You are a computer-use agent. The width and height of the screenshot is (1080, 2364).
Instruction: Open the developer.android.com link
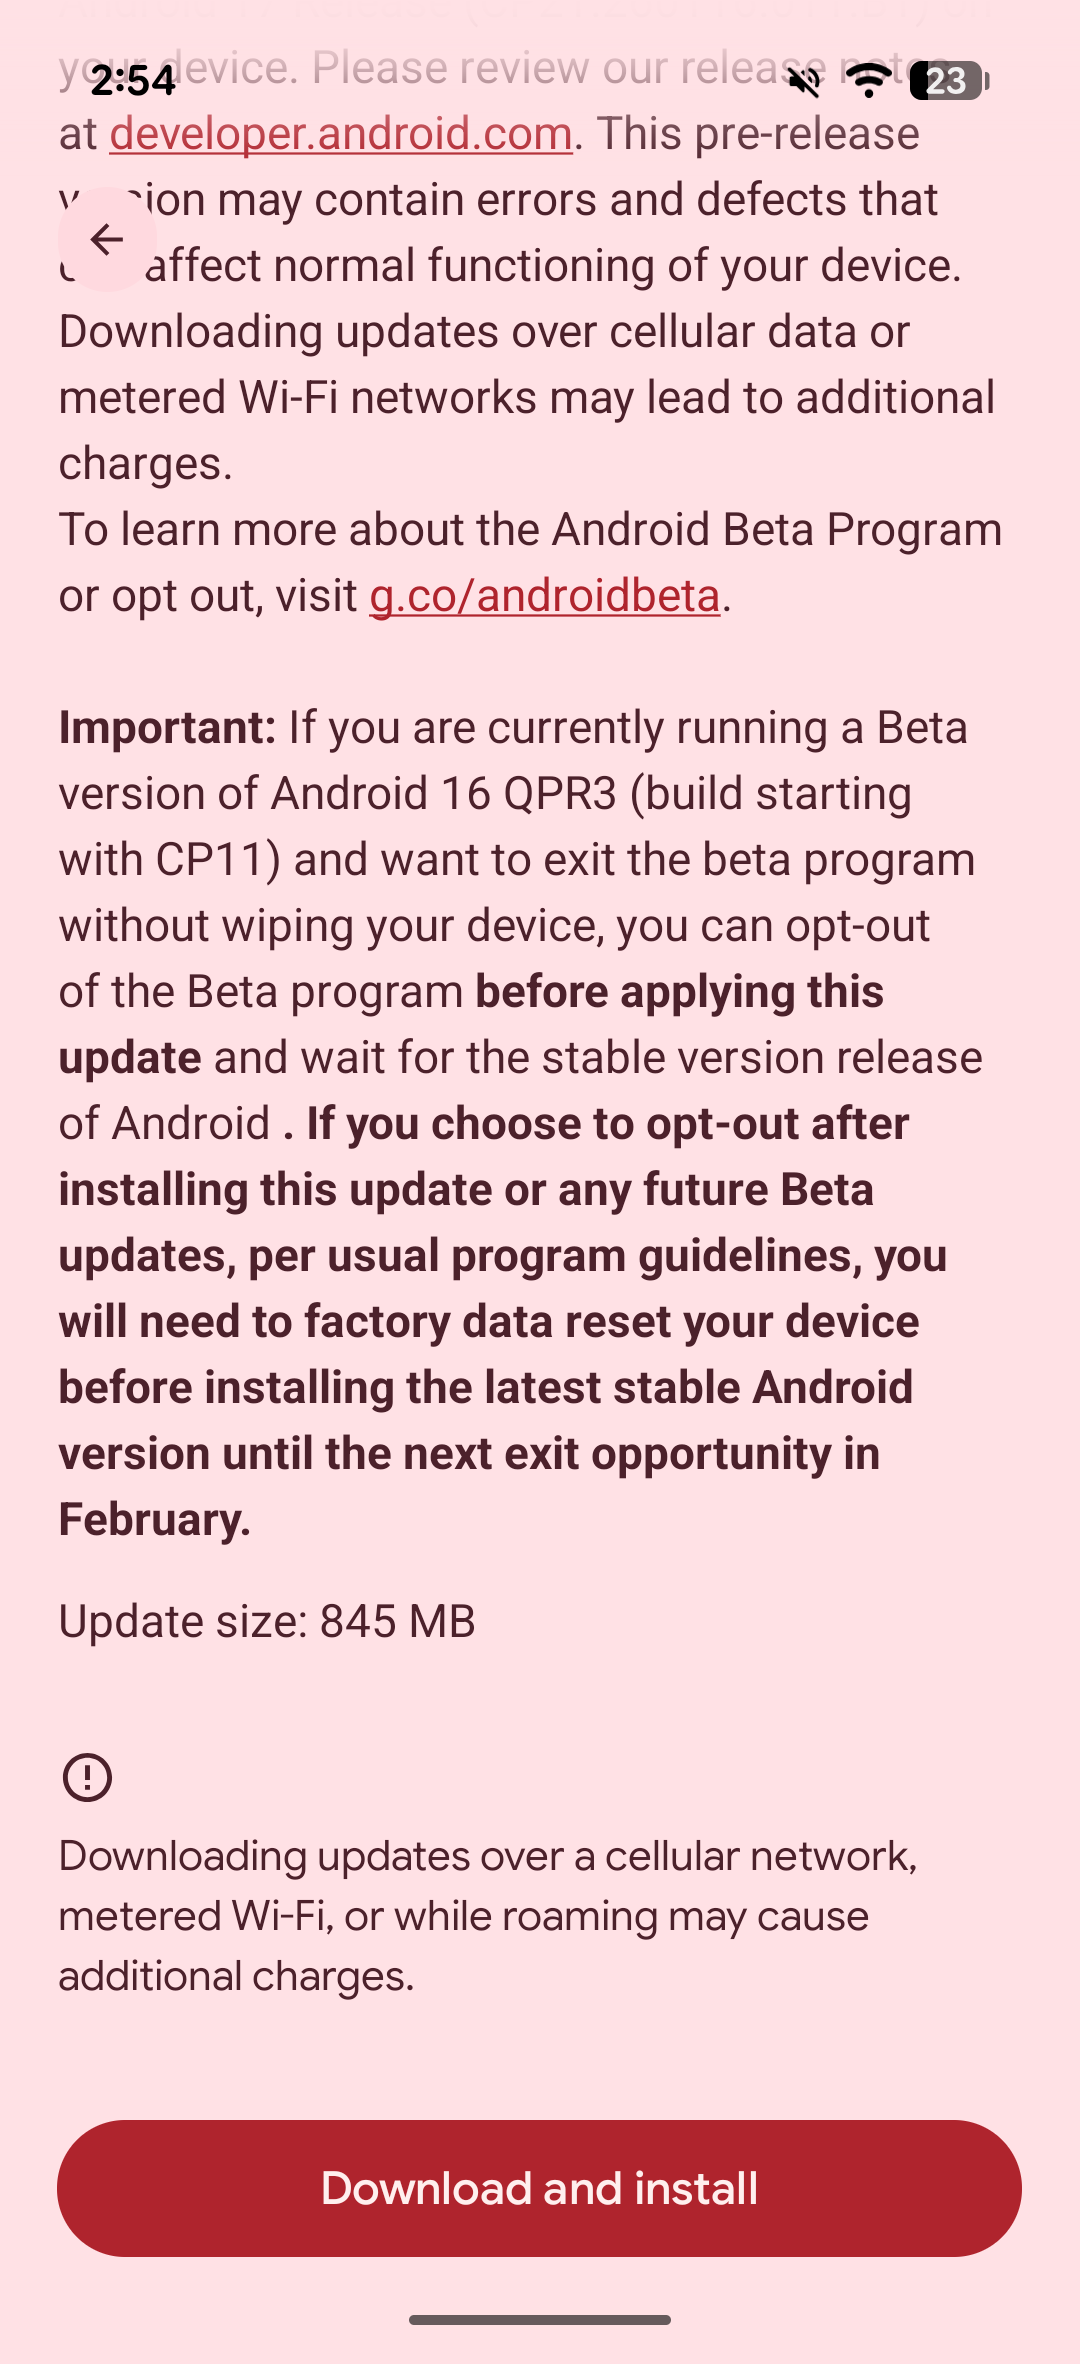(339, 133)
